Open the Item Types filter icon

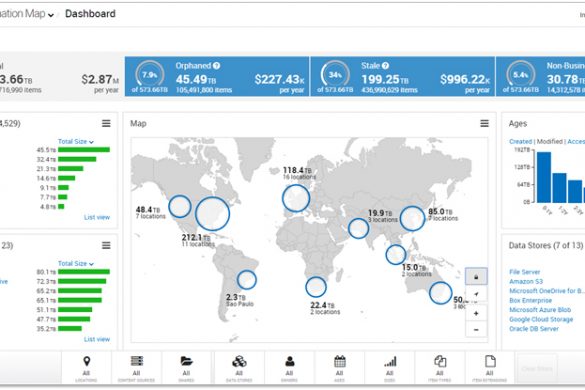tap(440, 361)
